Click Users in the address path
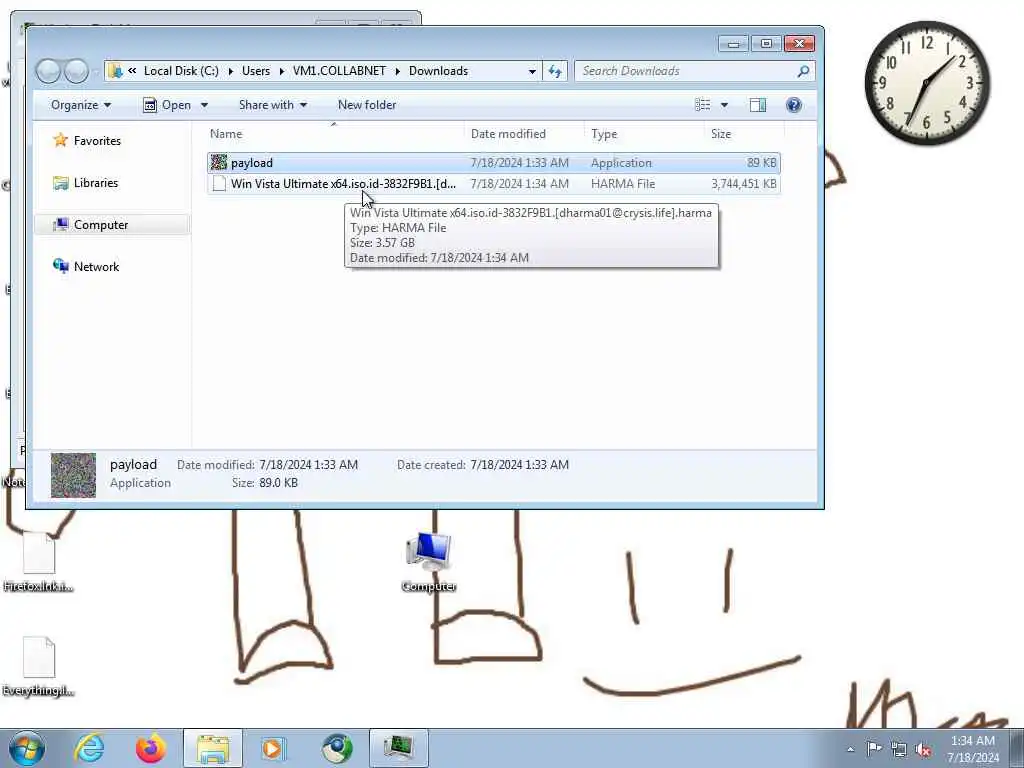1024x768 pixels. [x=255, y=71]
